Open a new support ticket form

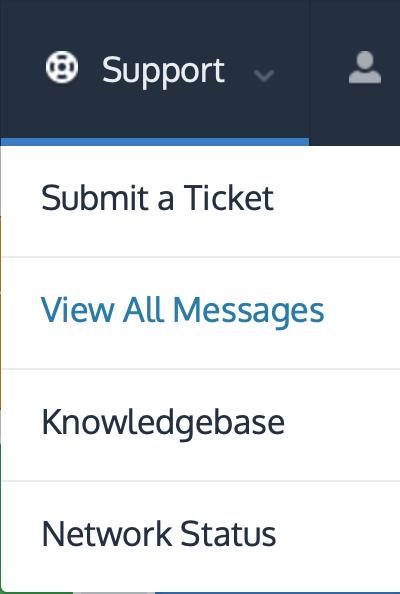157,198
